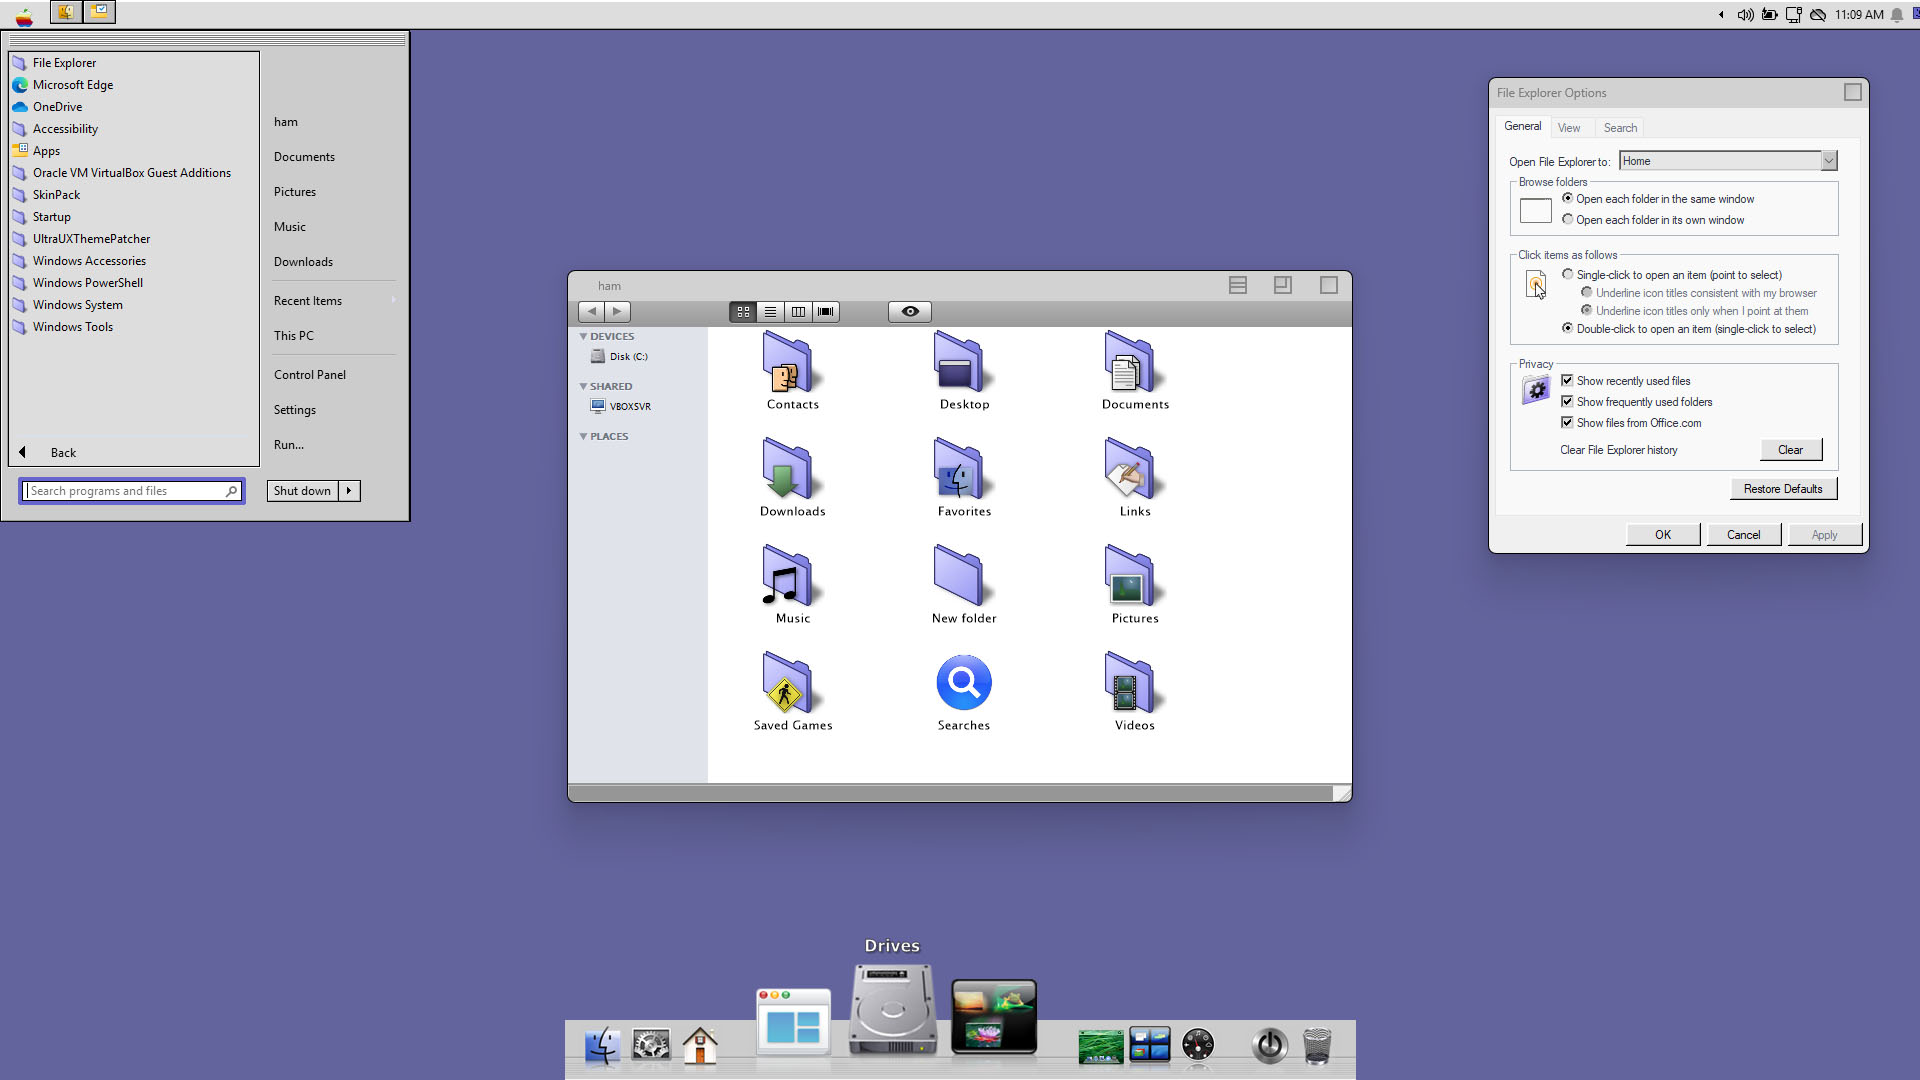1920x1080 pixels.
Task: Click the eye preview toolbar button
Action: pos(909,312)
